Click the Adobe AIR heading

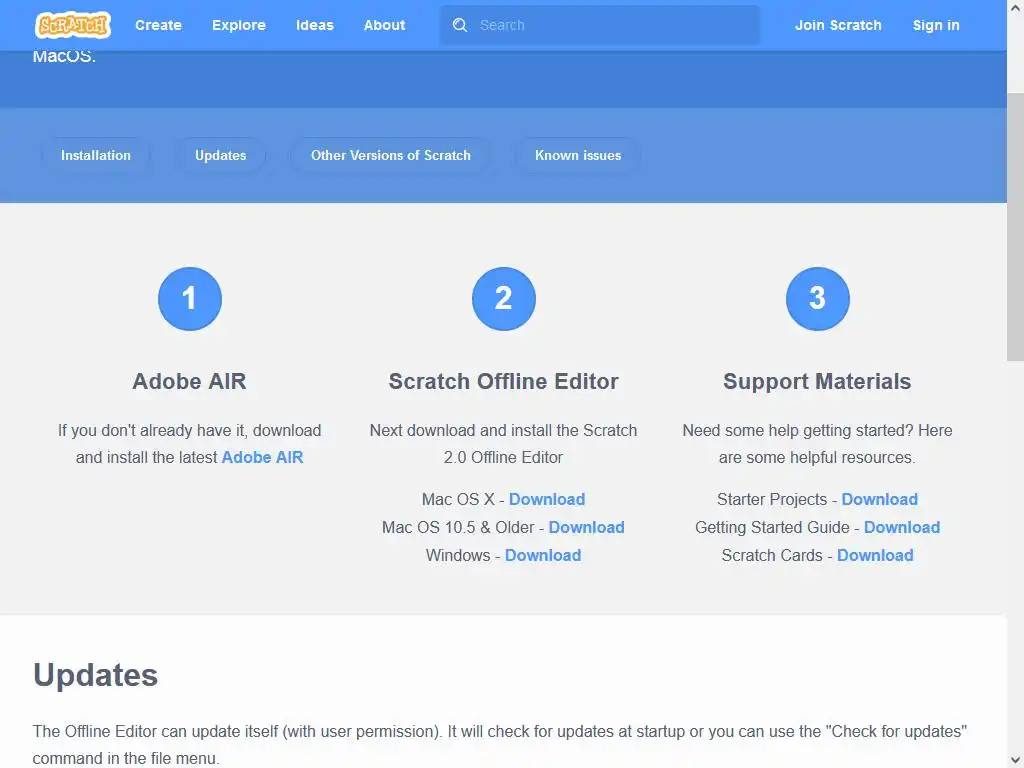coord(189,381)
